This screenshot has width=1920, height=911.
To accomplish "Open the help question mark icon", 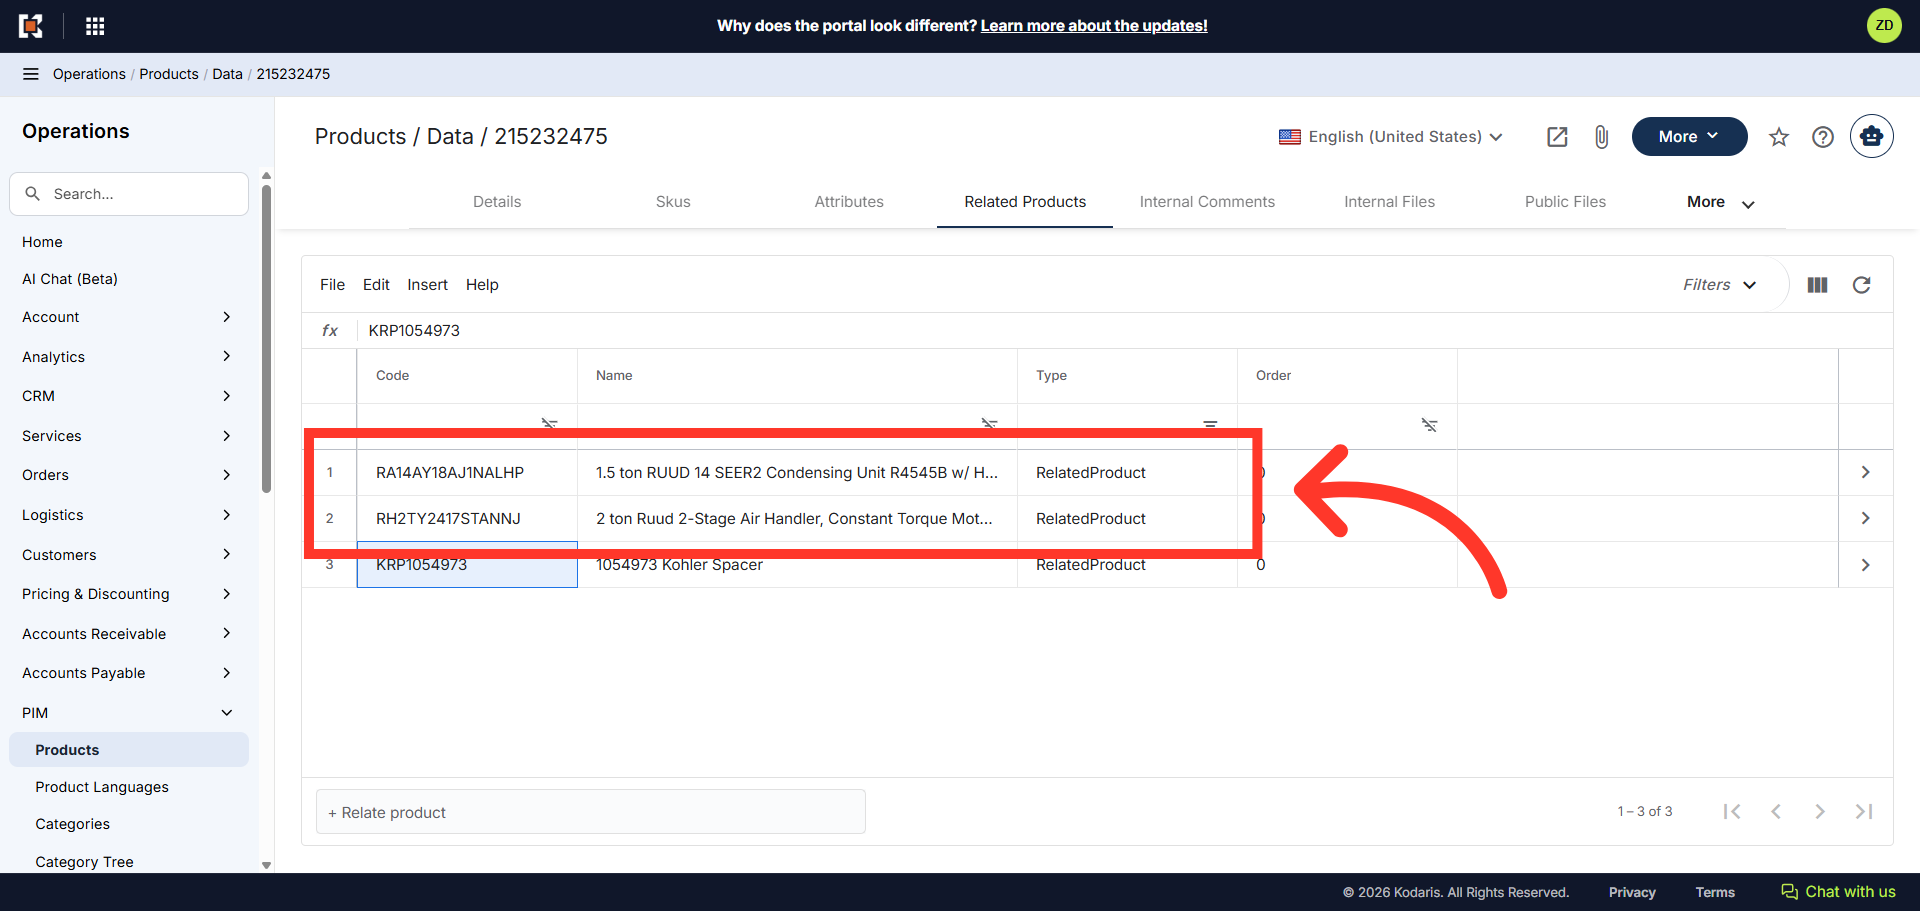I will pyautogui.click(x=1823, y=137).
